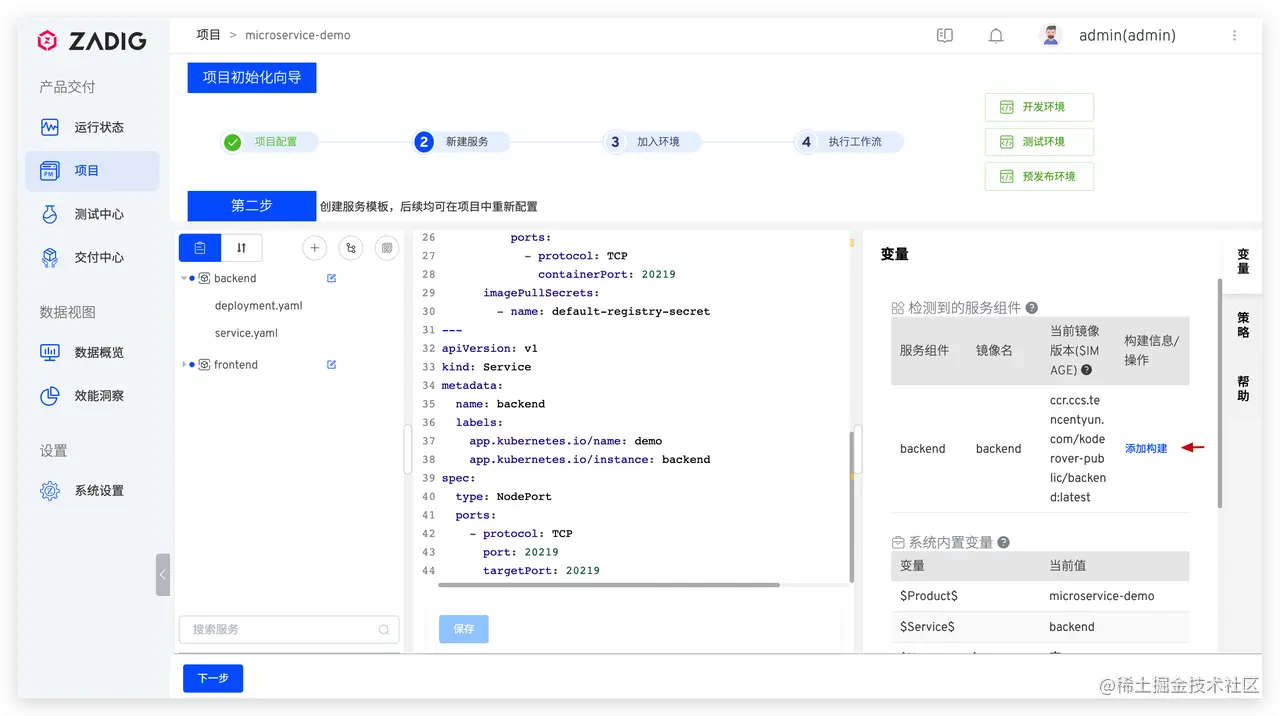
Task: Click the 保存 button
Action: (464, 629)
